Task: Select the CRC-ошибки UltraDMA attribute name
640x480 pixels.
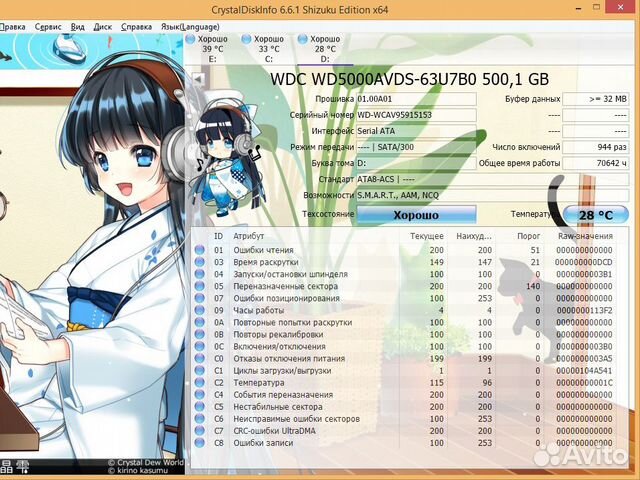Action: pos(274,431)
